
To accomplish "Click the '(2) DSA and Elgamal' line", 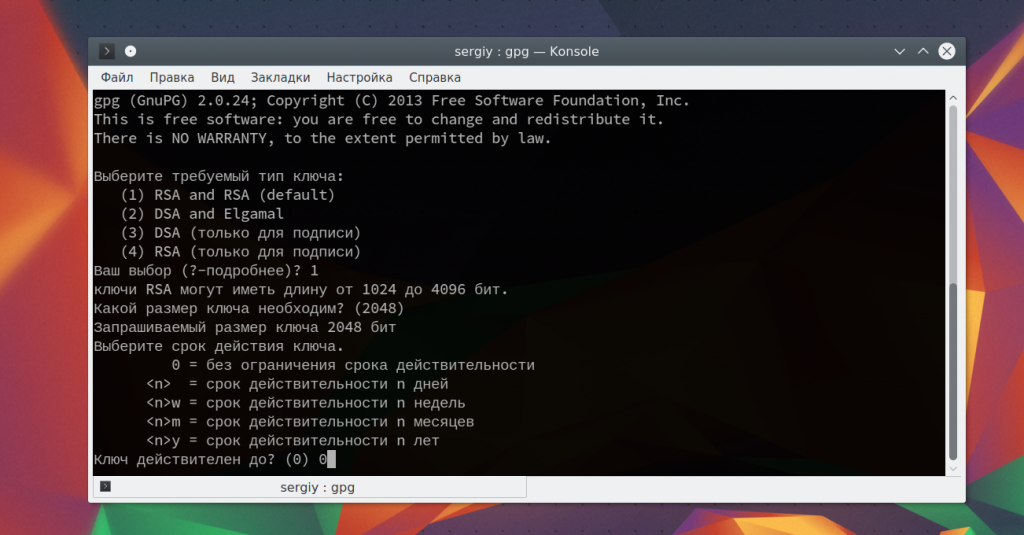I will click(202, 214).
